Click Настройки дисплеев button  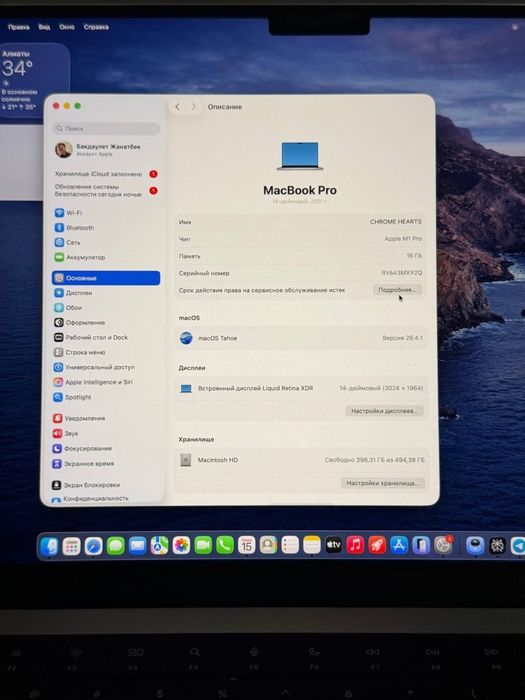(x=384, y=411)
